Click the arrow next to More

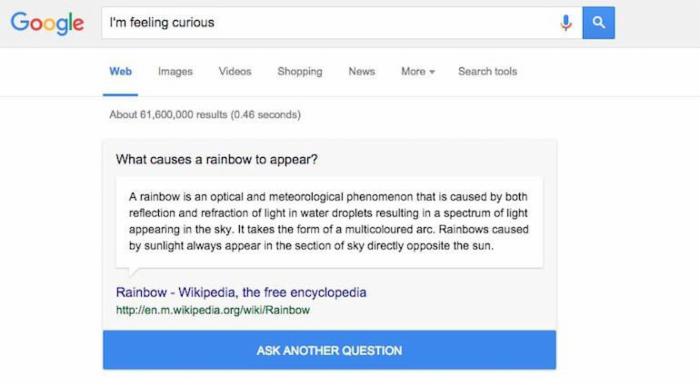coord(432,72)
